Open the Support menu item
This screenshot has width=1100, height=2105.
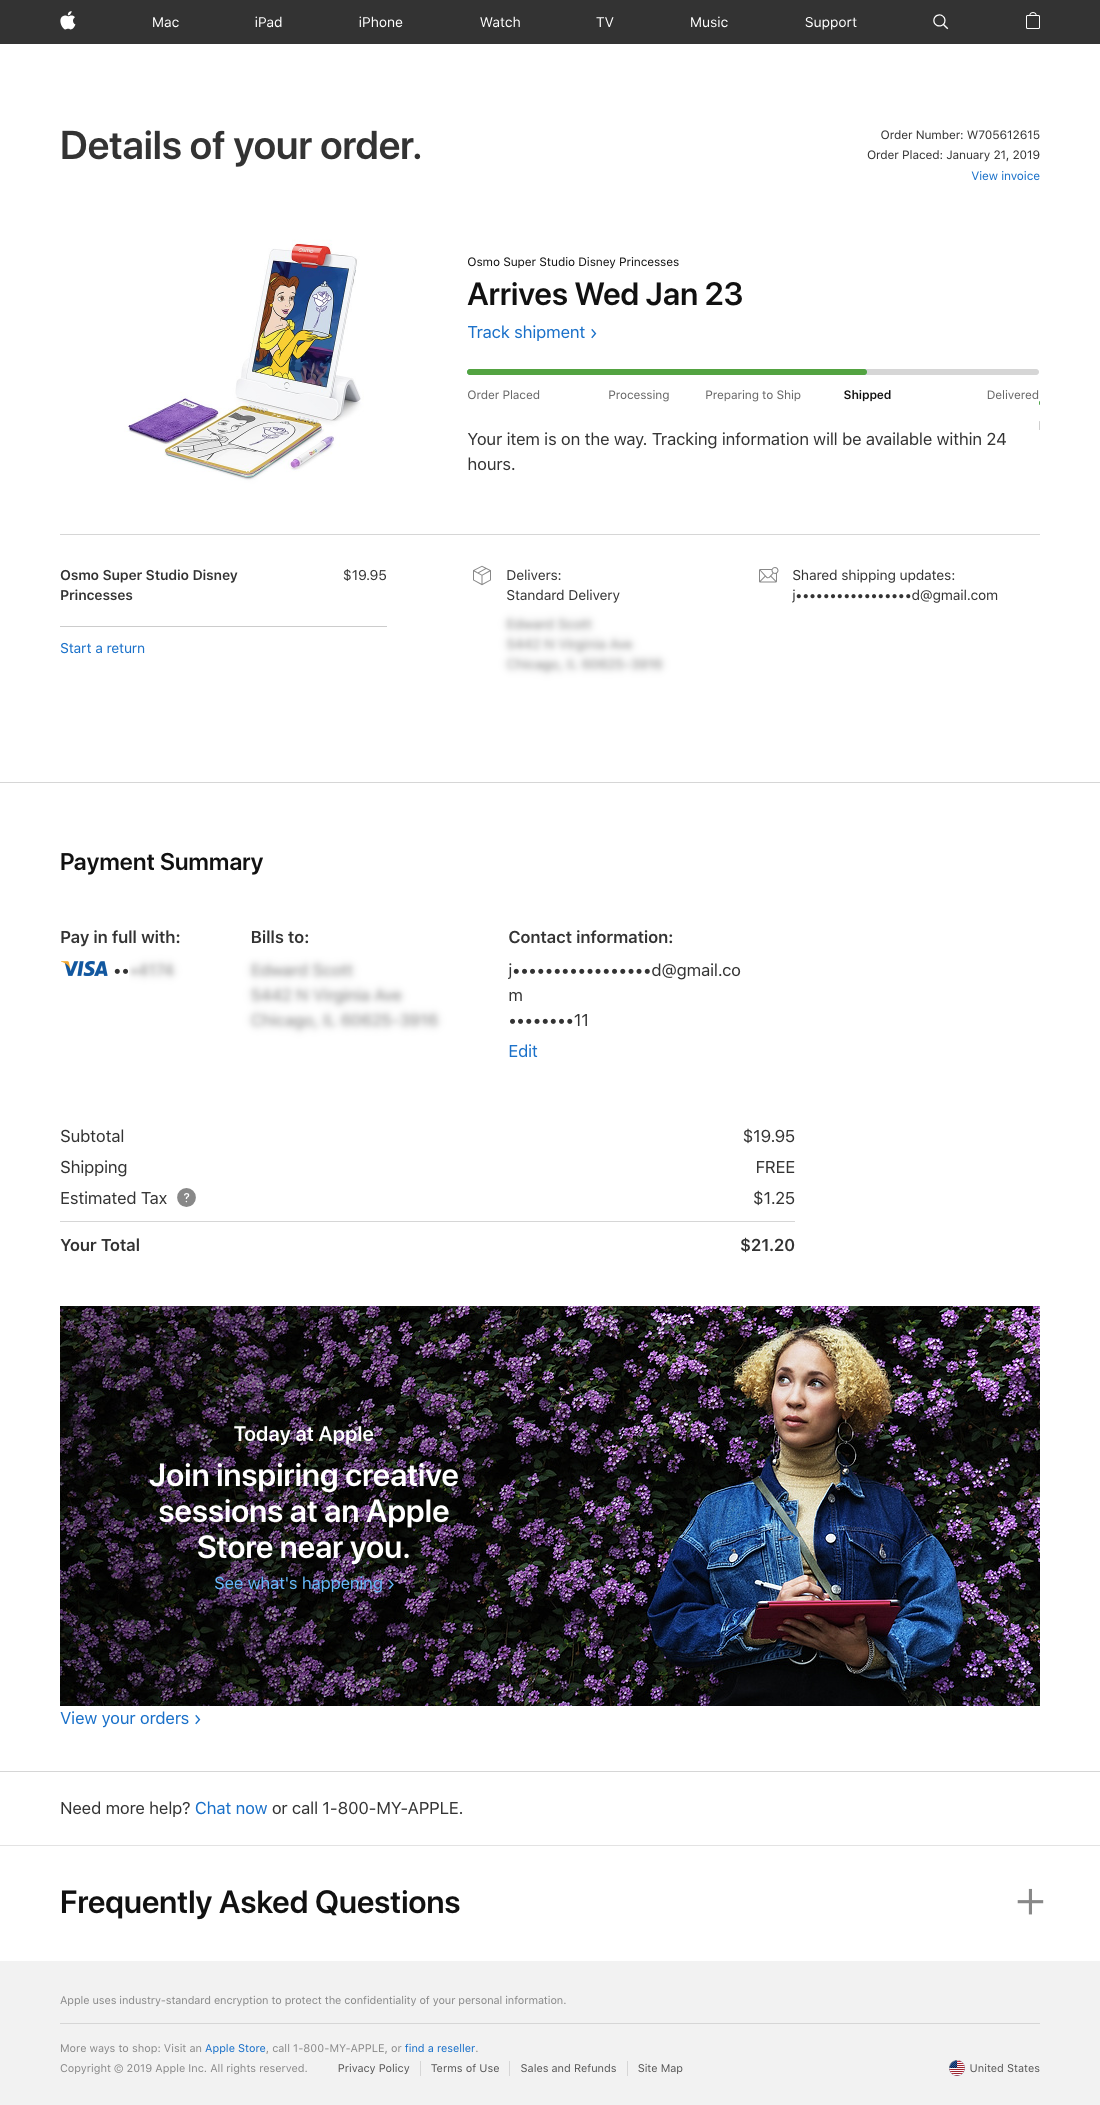click(x=830, y=22)
